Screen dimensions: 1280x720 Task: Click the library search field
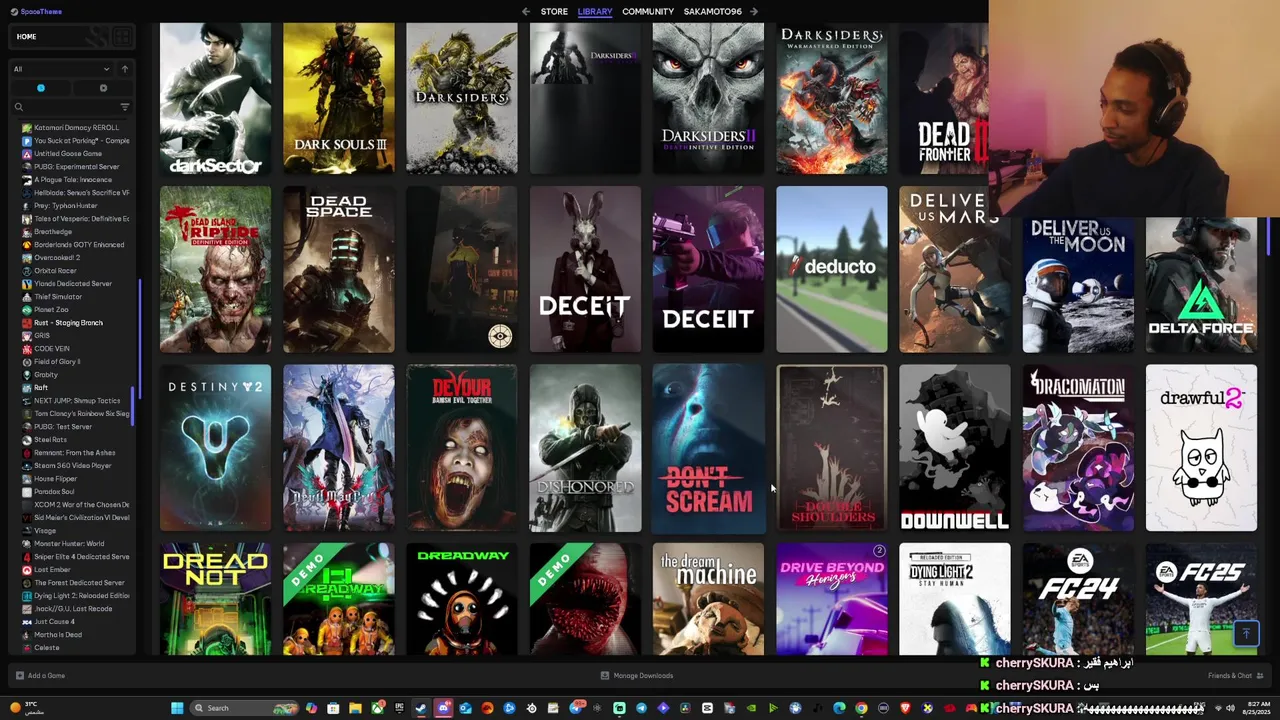tap(65, 107)
